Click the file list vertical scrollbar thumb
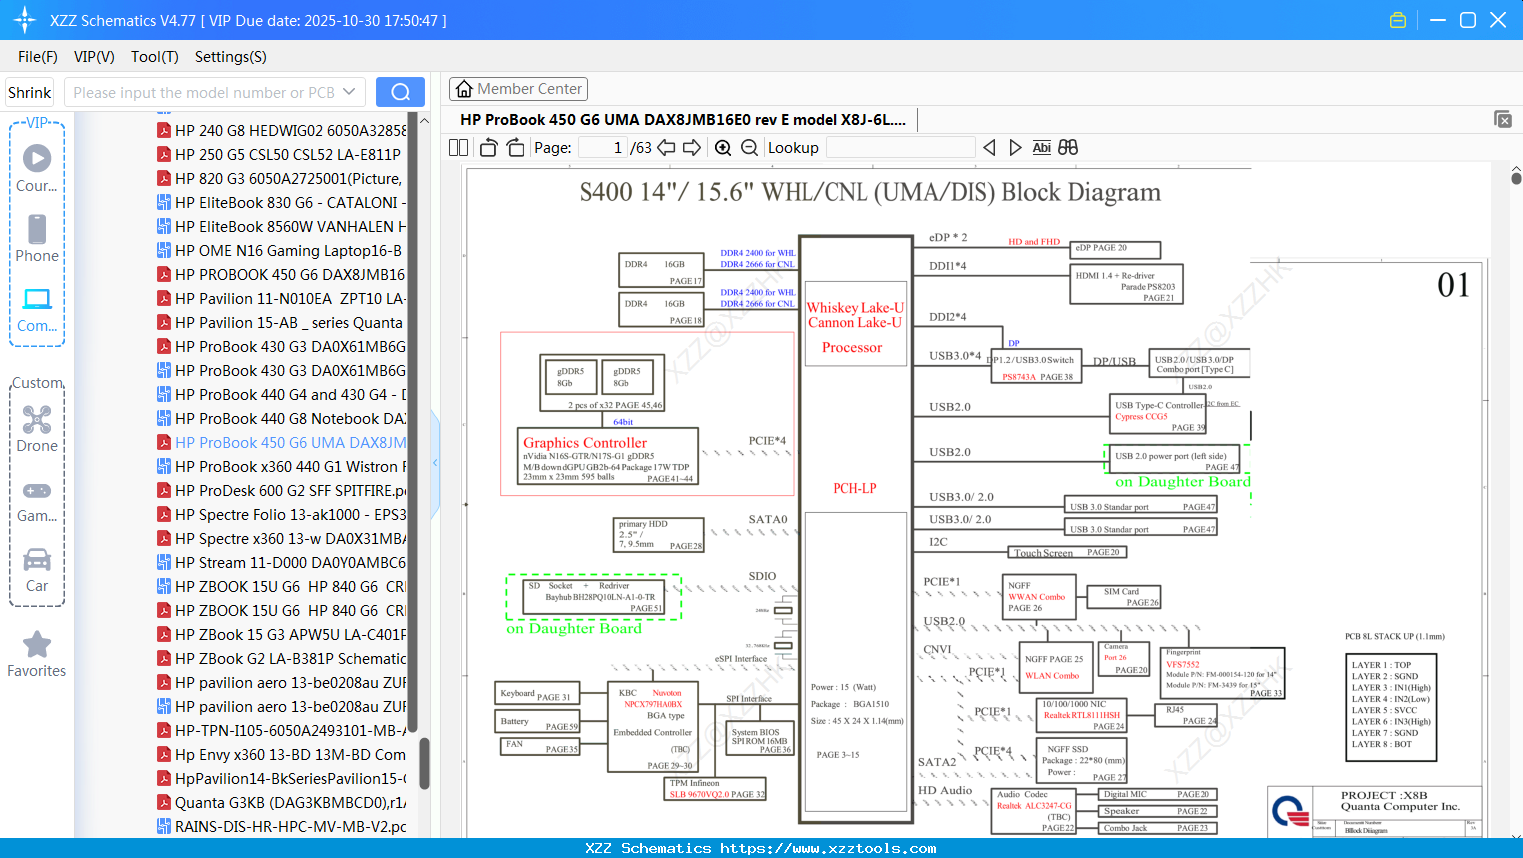 pos(424,763)
